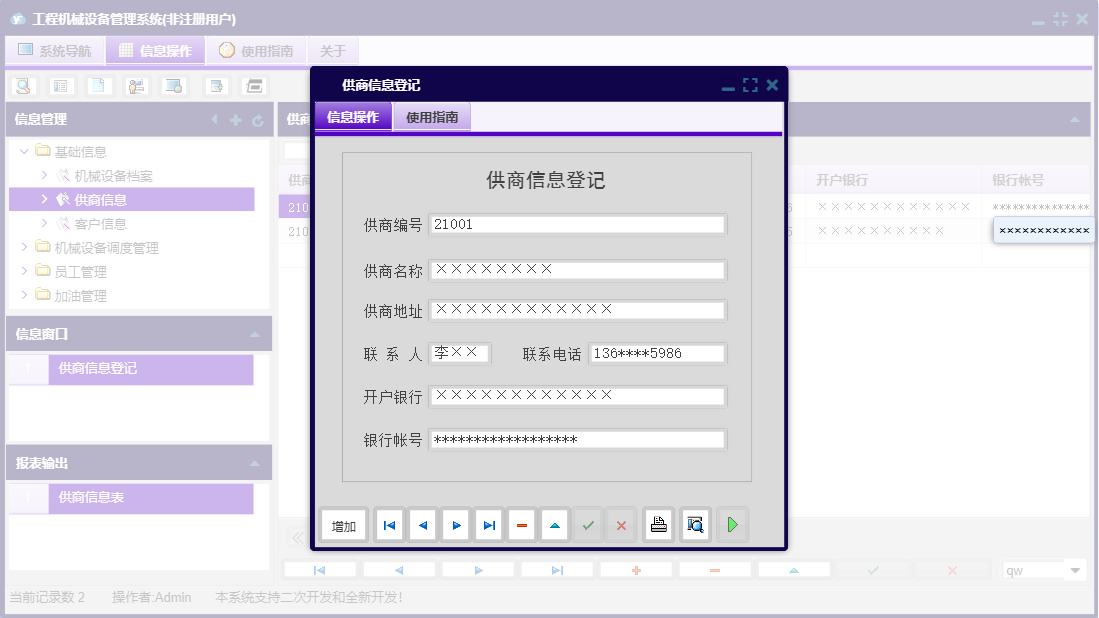The image size is (1099, 618).
Task: Open the 使用指南 tab inside the dialog
Action: click(432, 116)
